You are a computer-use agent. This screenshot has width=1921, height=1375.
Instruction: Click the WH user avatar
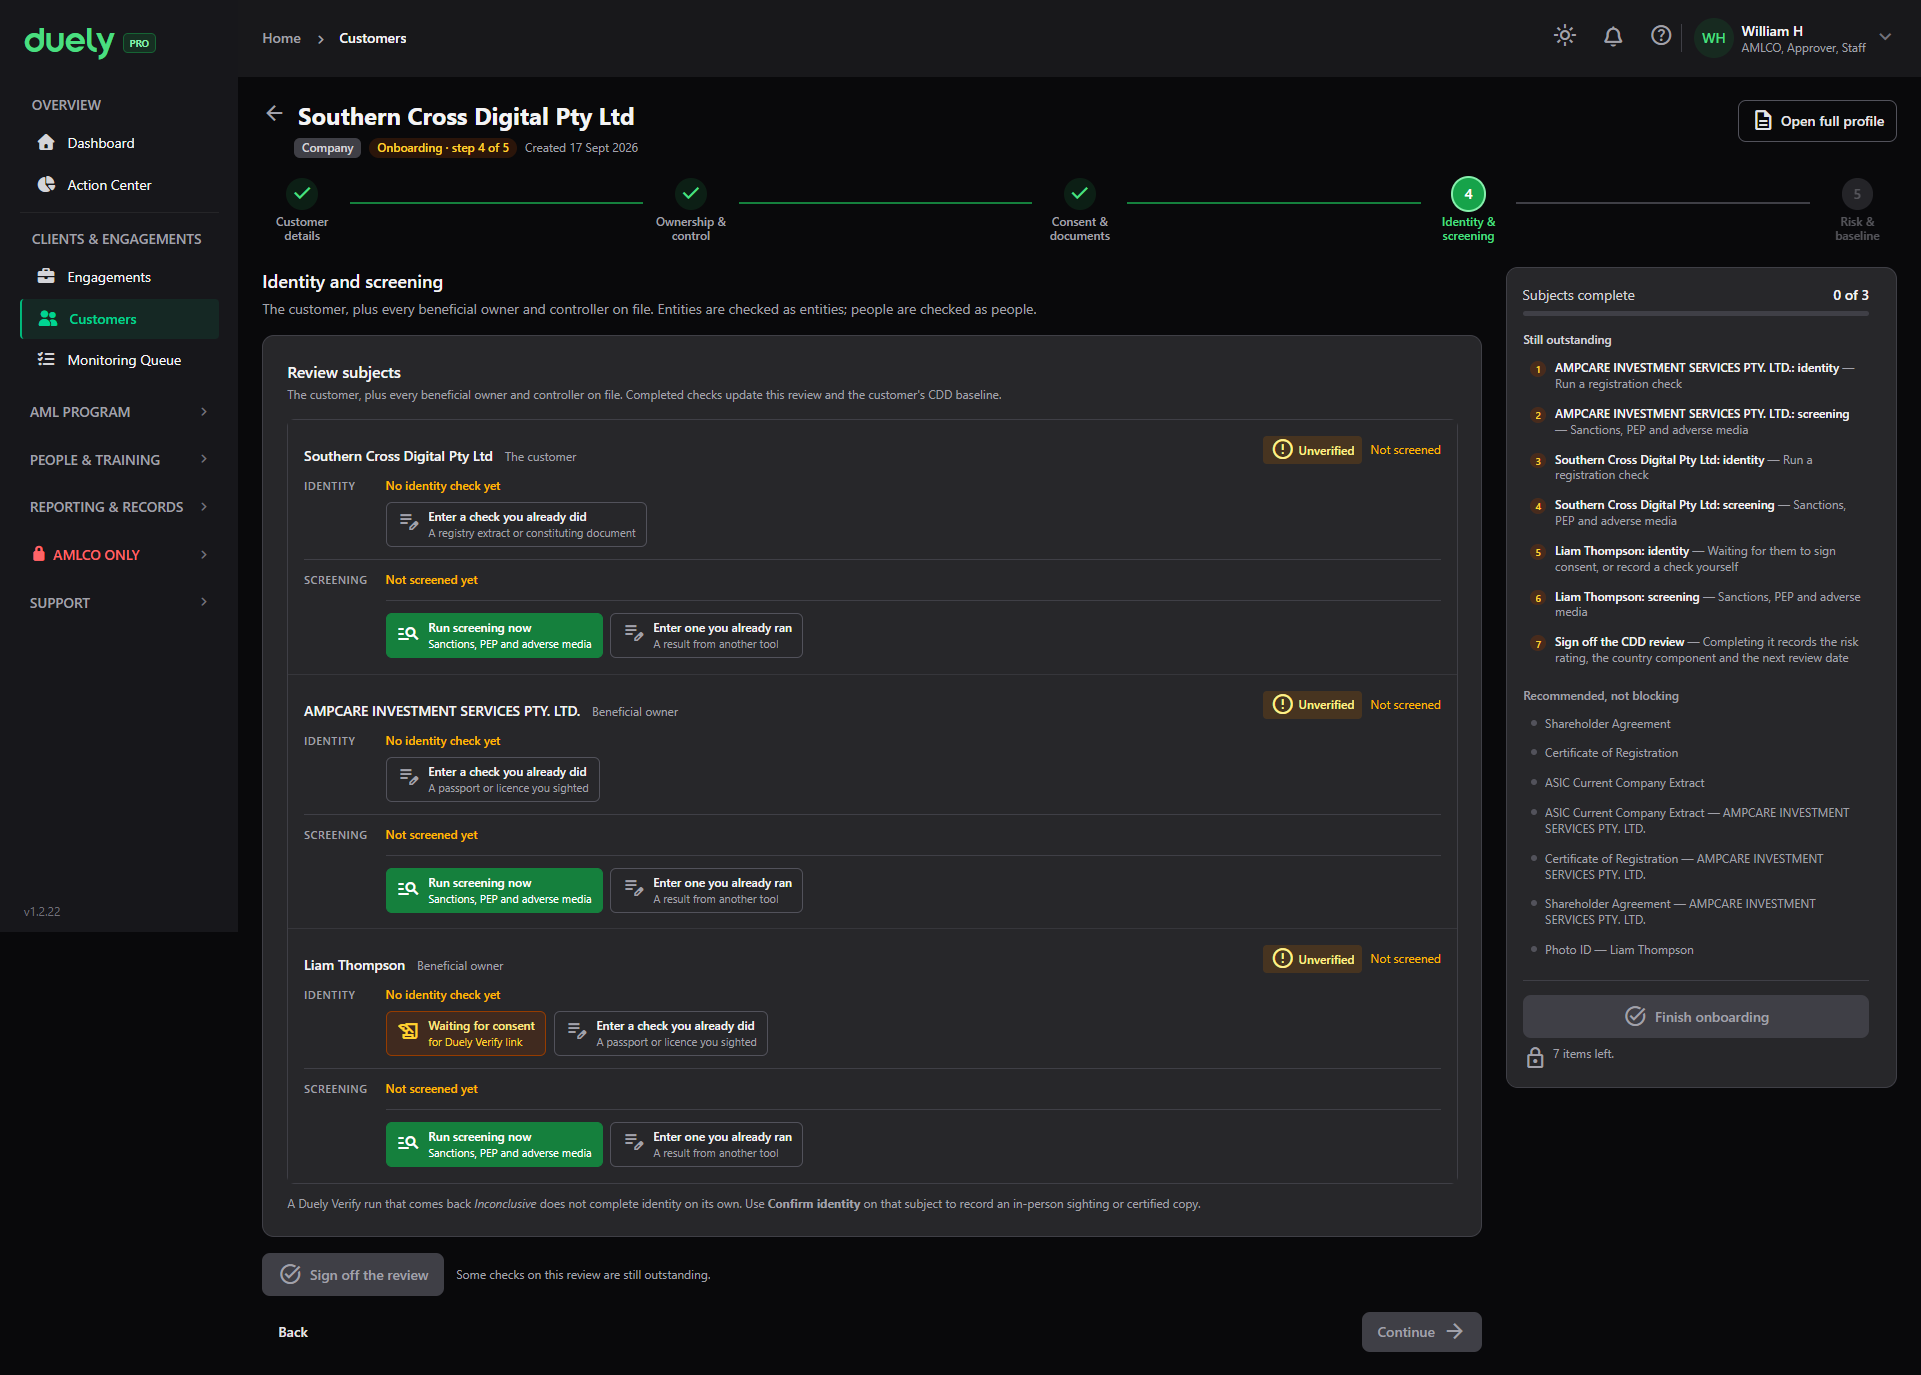click(x=1714, y=38)
